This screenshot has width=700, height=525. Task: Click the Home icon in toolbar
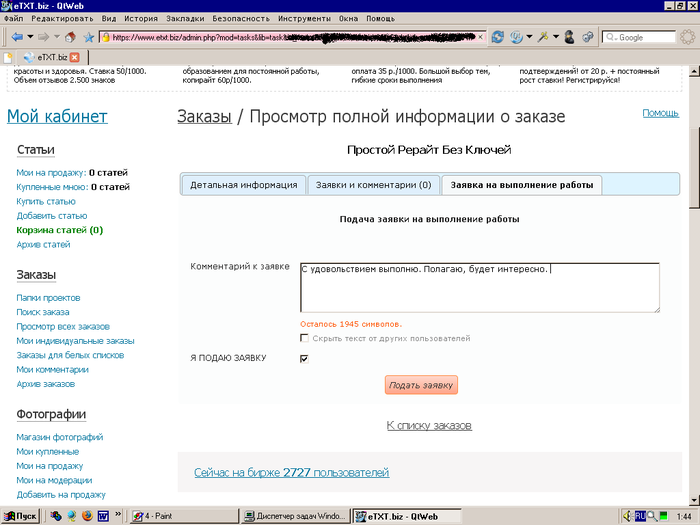68,37
